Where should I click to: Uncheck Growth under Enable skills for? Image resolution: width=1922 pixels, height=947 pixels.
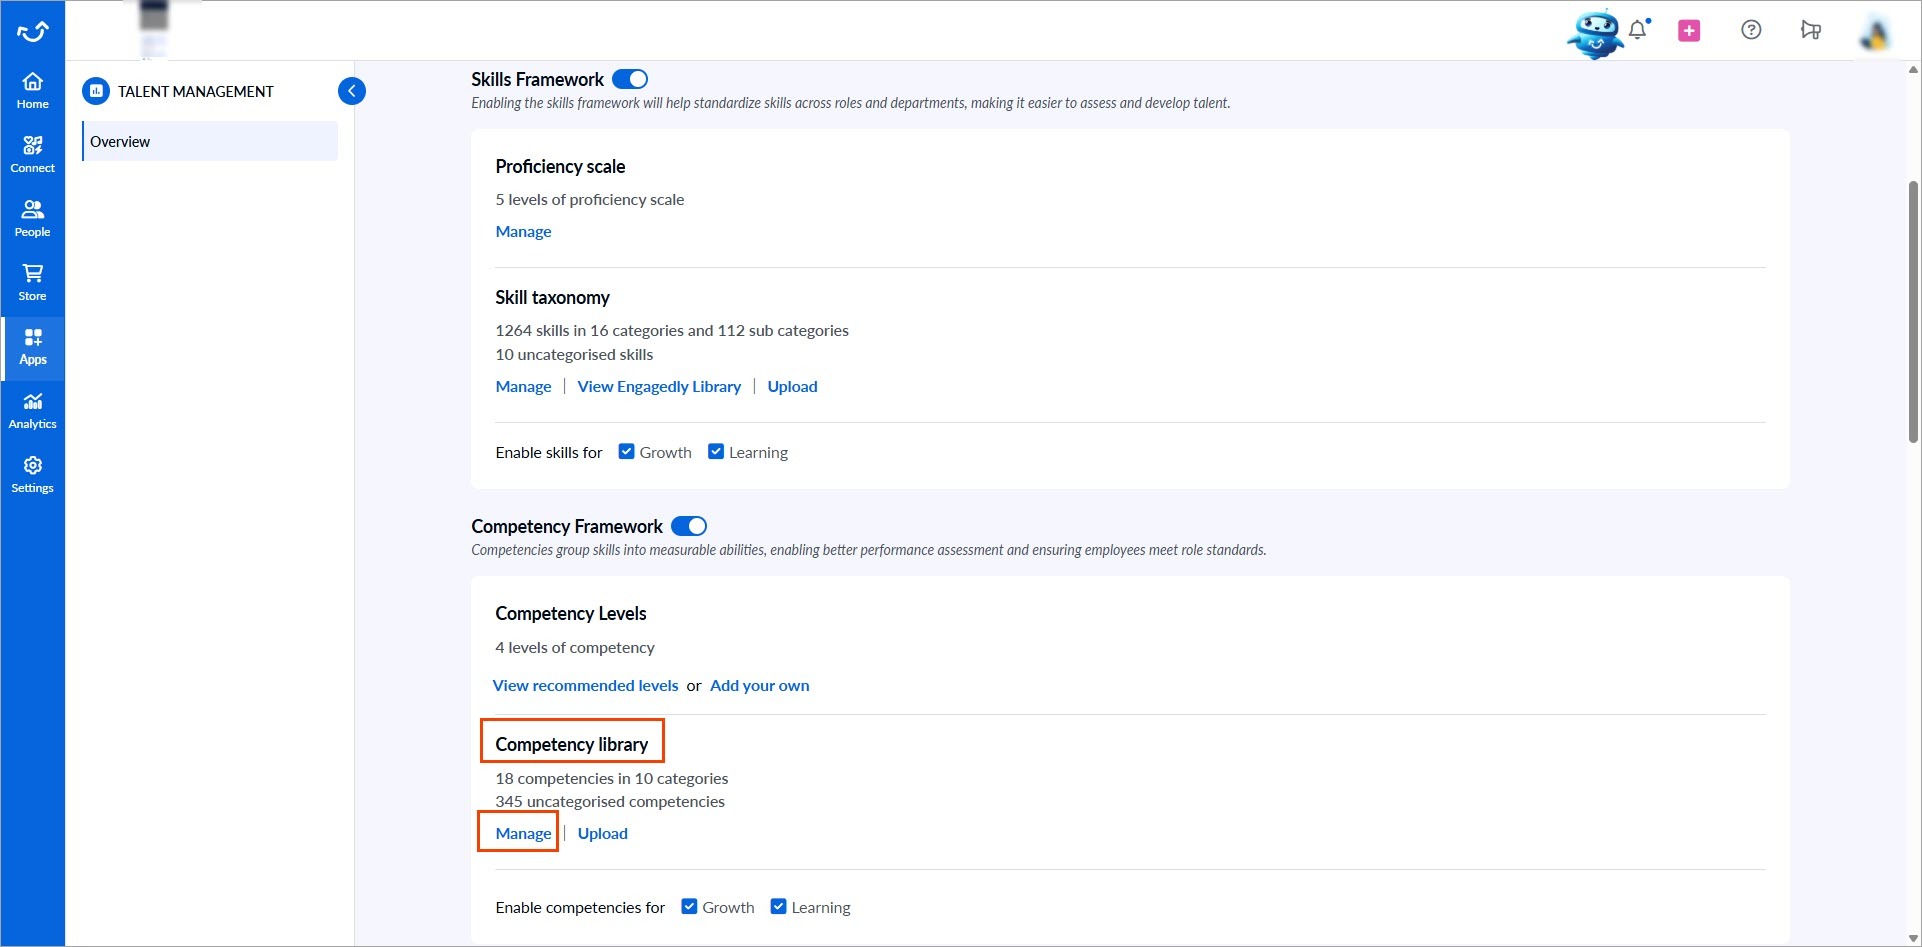pos(627,451)
